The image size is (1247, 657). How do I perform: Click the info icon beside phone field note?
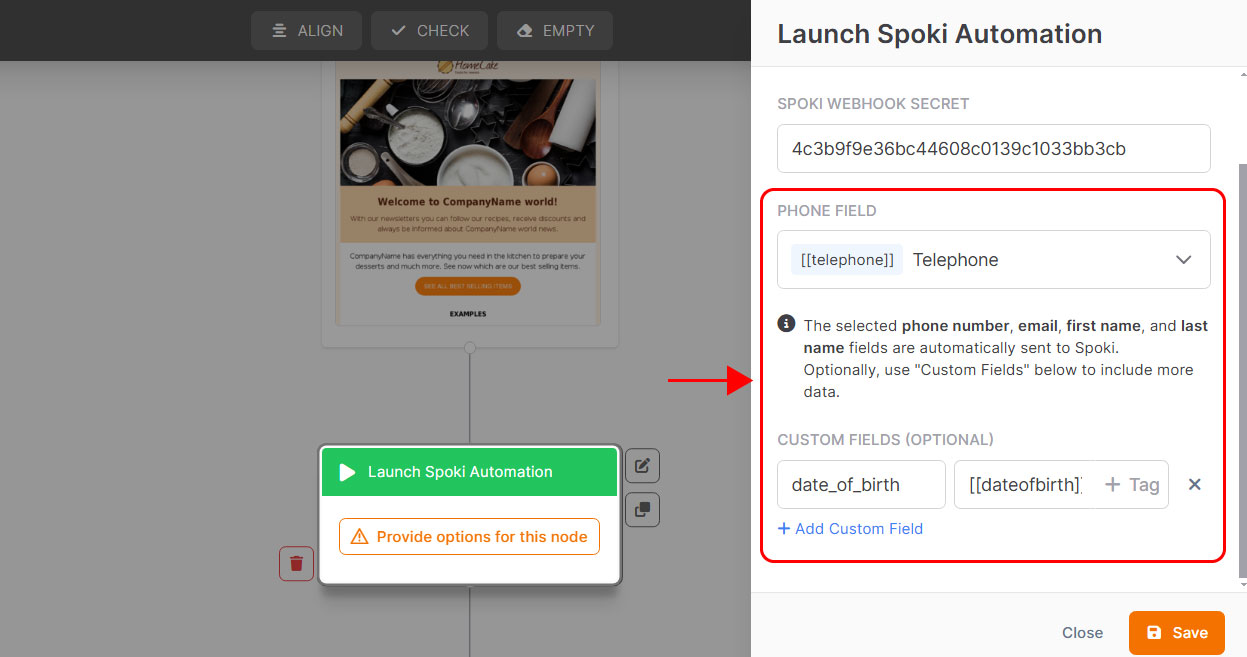point(786,324)
